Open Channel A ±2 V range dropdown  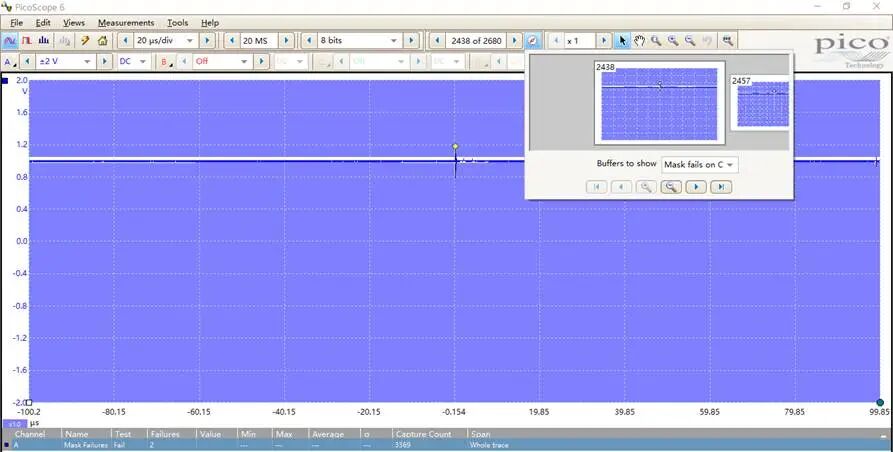[x=87, y=61]
